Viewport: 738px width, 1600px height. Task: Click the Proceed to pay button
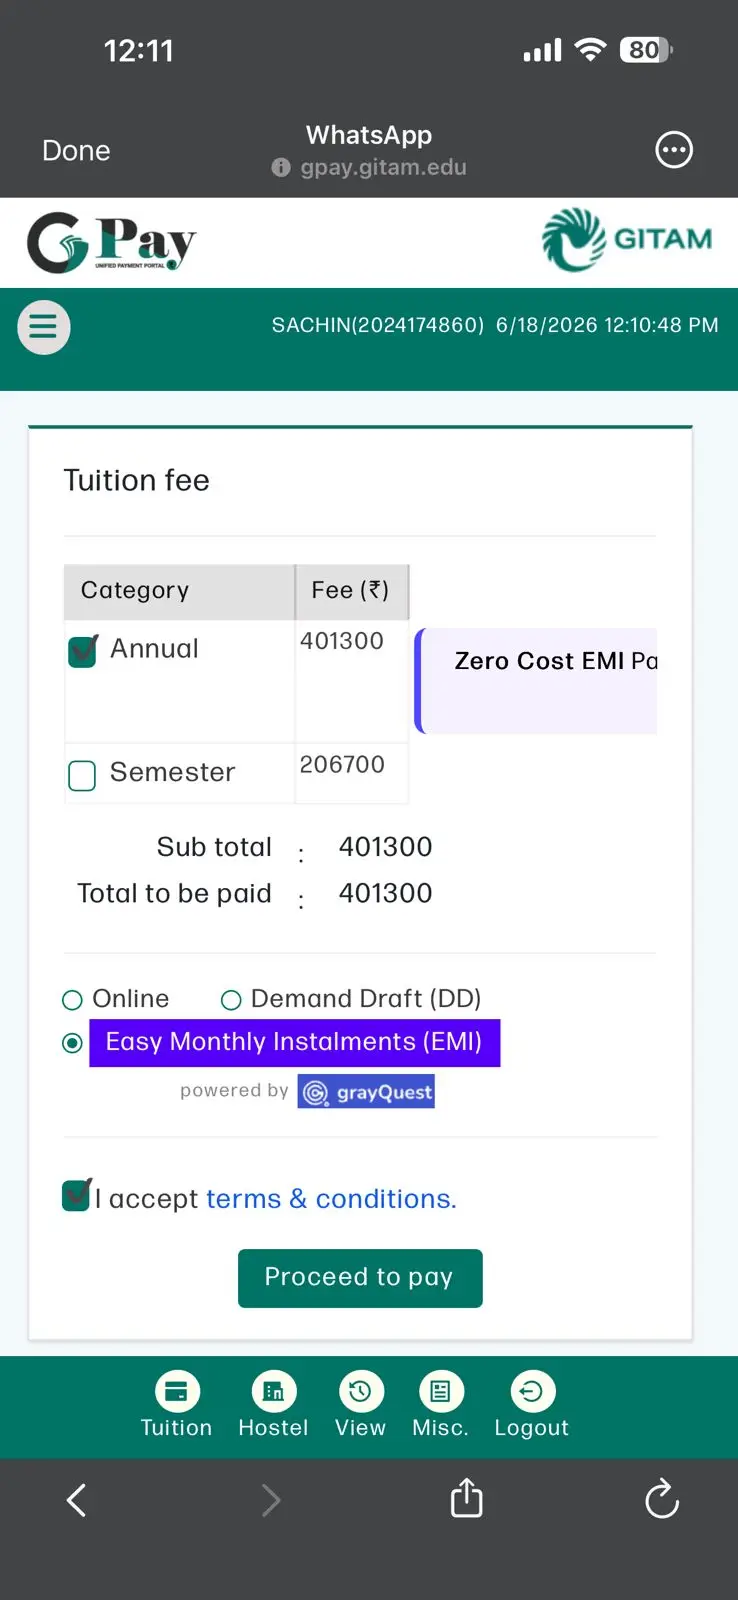click(360, 1278)
